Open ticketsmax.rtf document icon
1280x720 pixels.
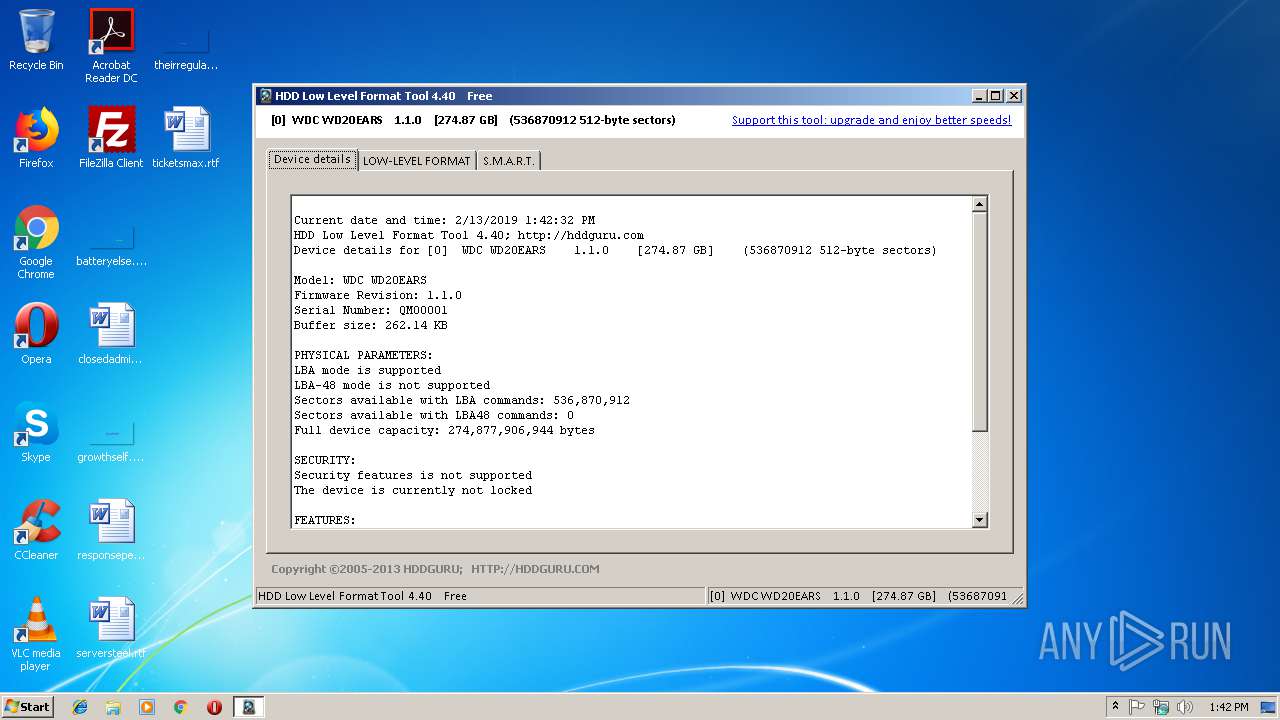point(186,138)
